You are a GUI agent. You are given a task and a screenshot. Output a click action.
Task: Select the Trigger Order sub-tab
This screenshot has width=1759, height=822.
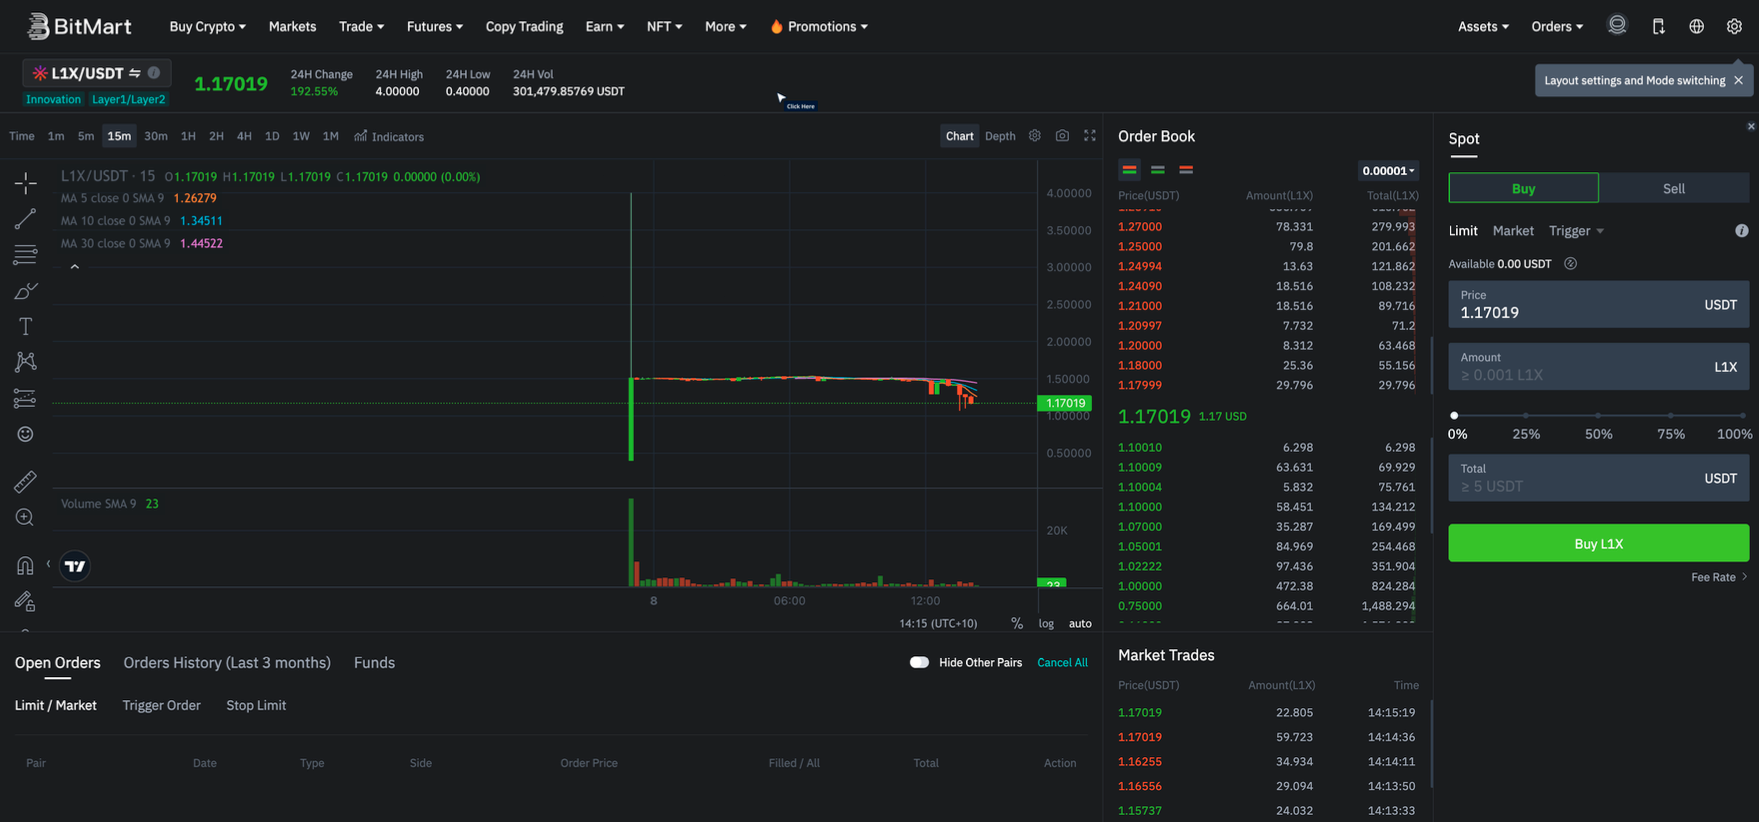click(x=161, y=705)
